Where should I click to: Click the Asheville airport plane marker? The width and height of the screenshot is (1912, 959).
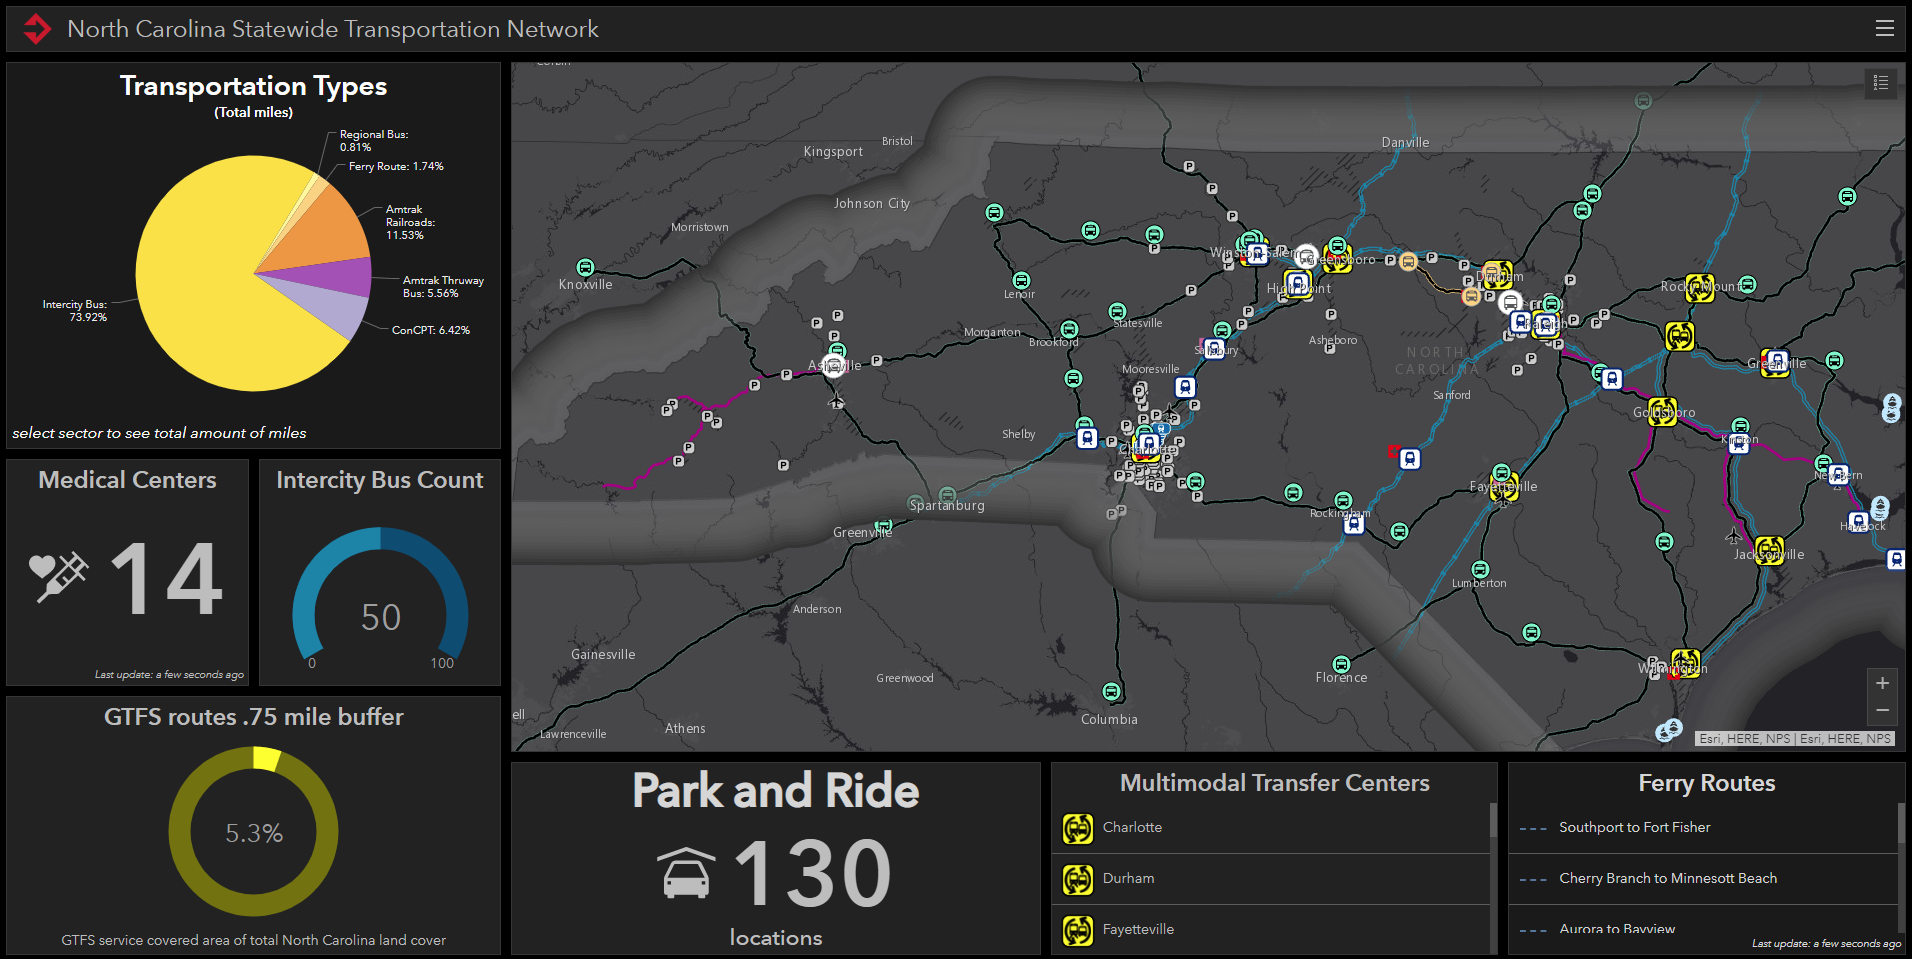pyautogui.click(x=836, y=401)
